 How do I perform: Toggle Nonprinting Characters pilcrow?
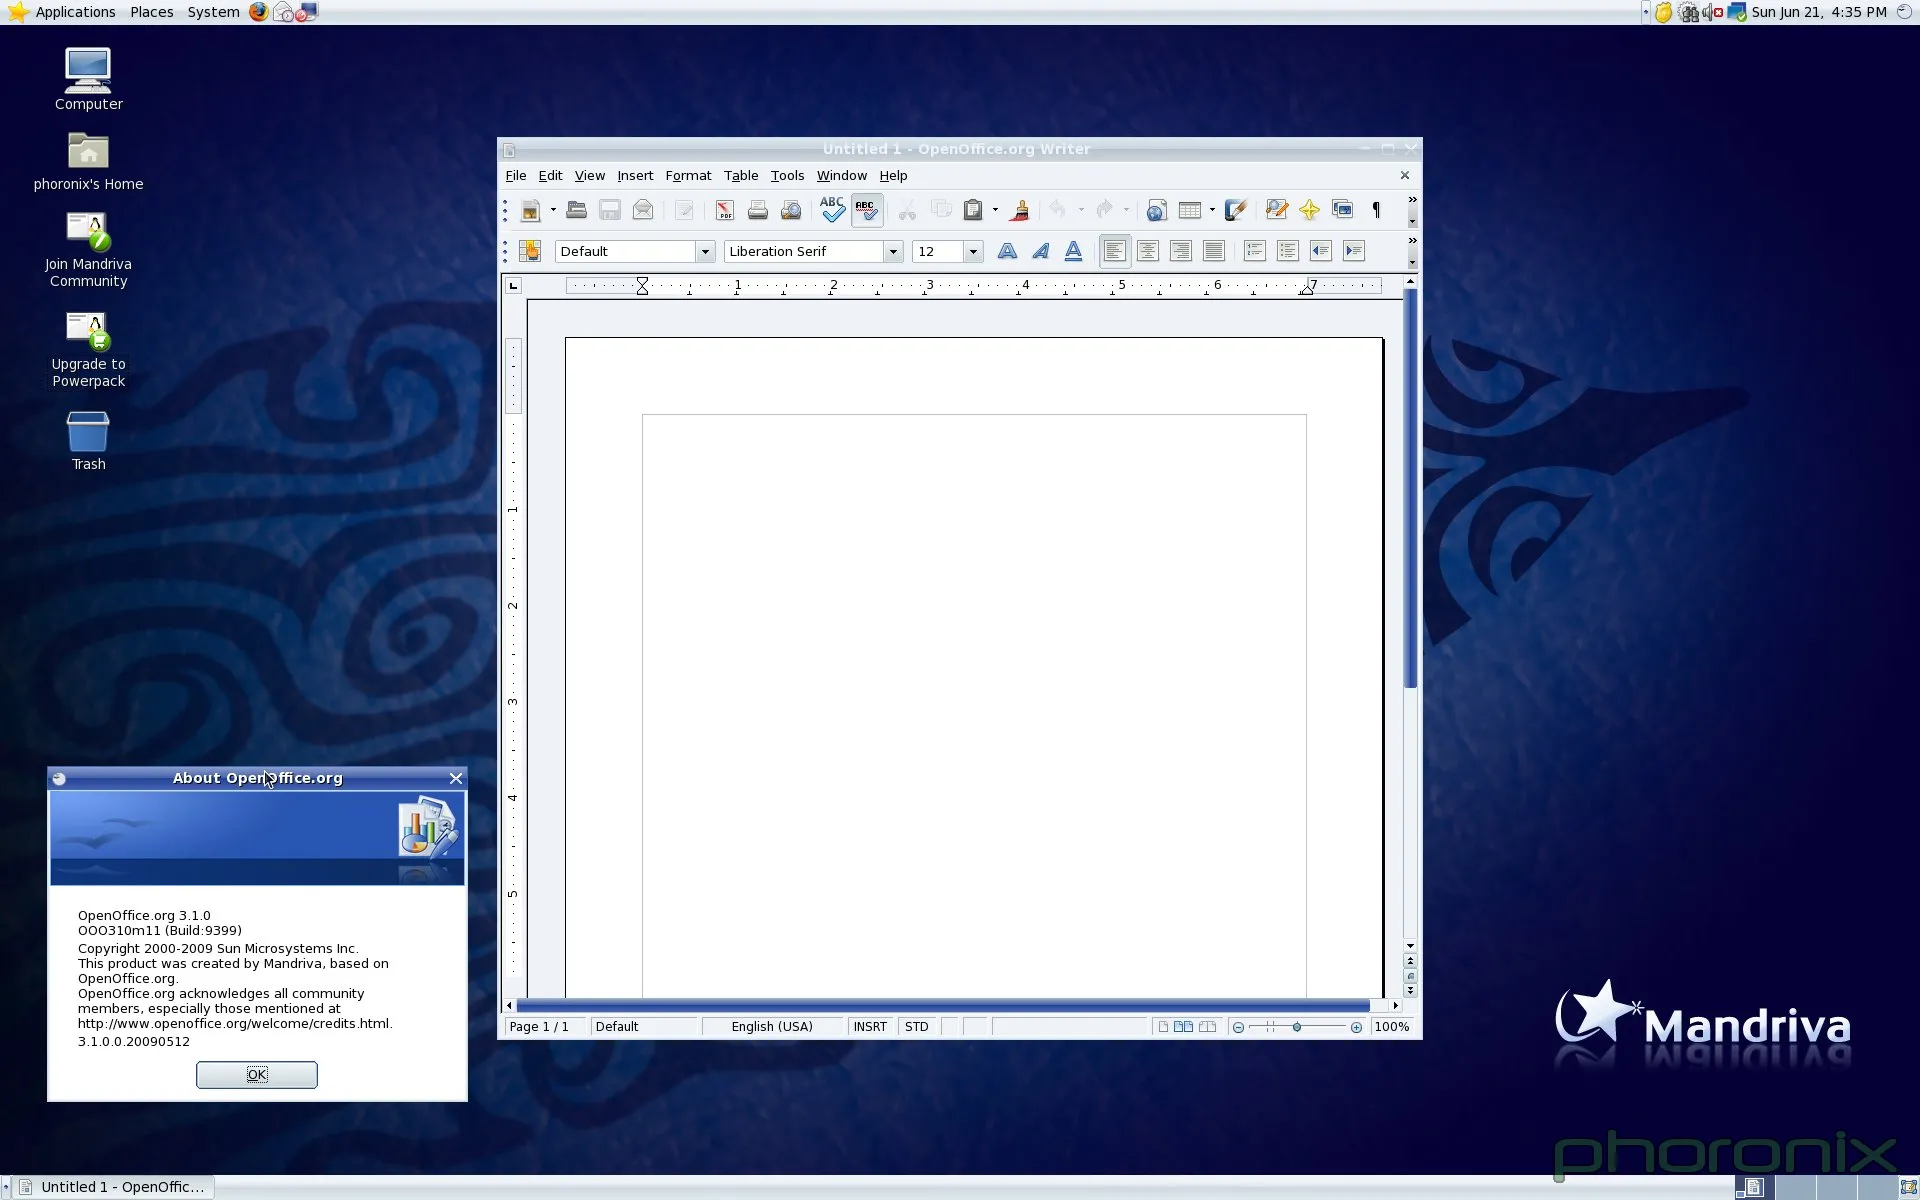coord(1376,210)
